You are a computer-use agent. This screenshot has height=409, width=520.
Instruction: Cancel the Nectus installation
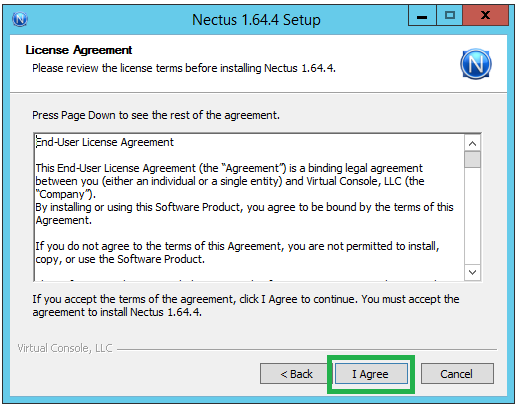457,374
